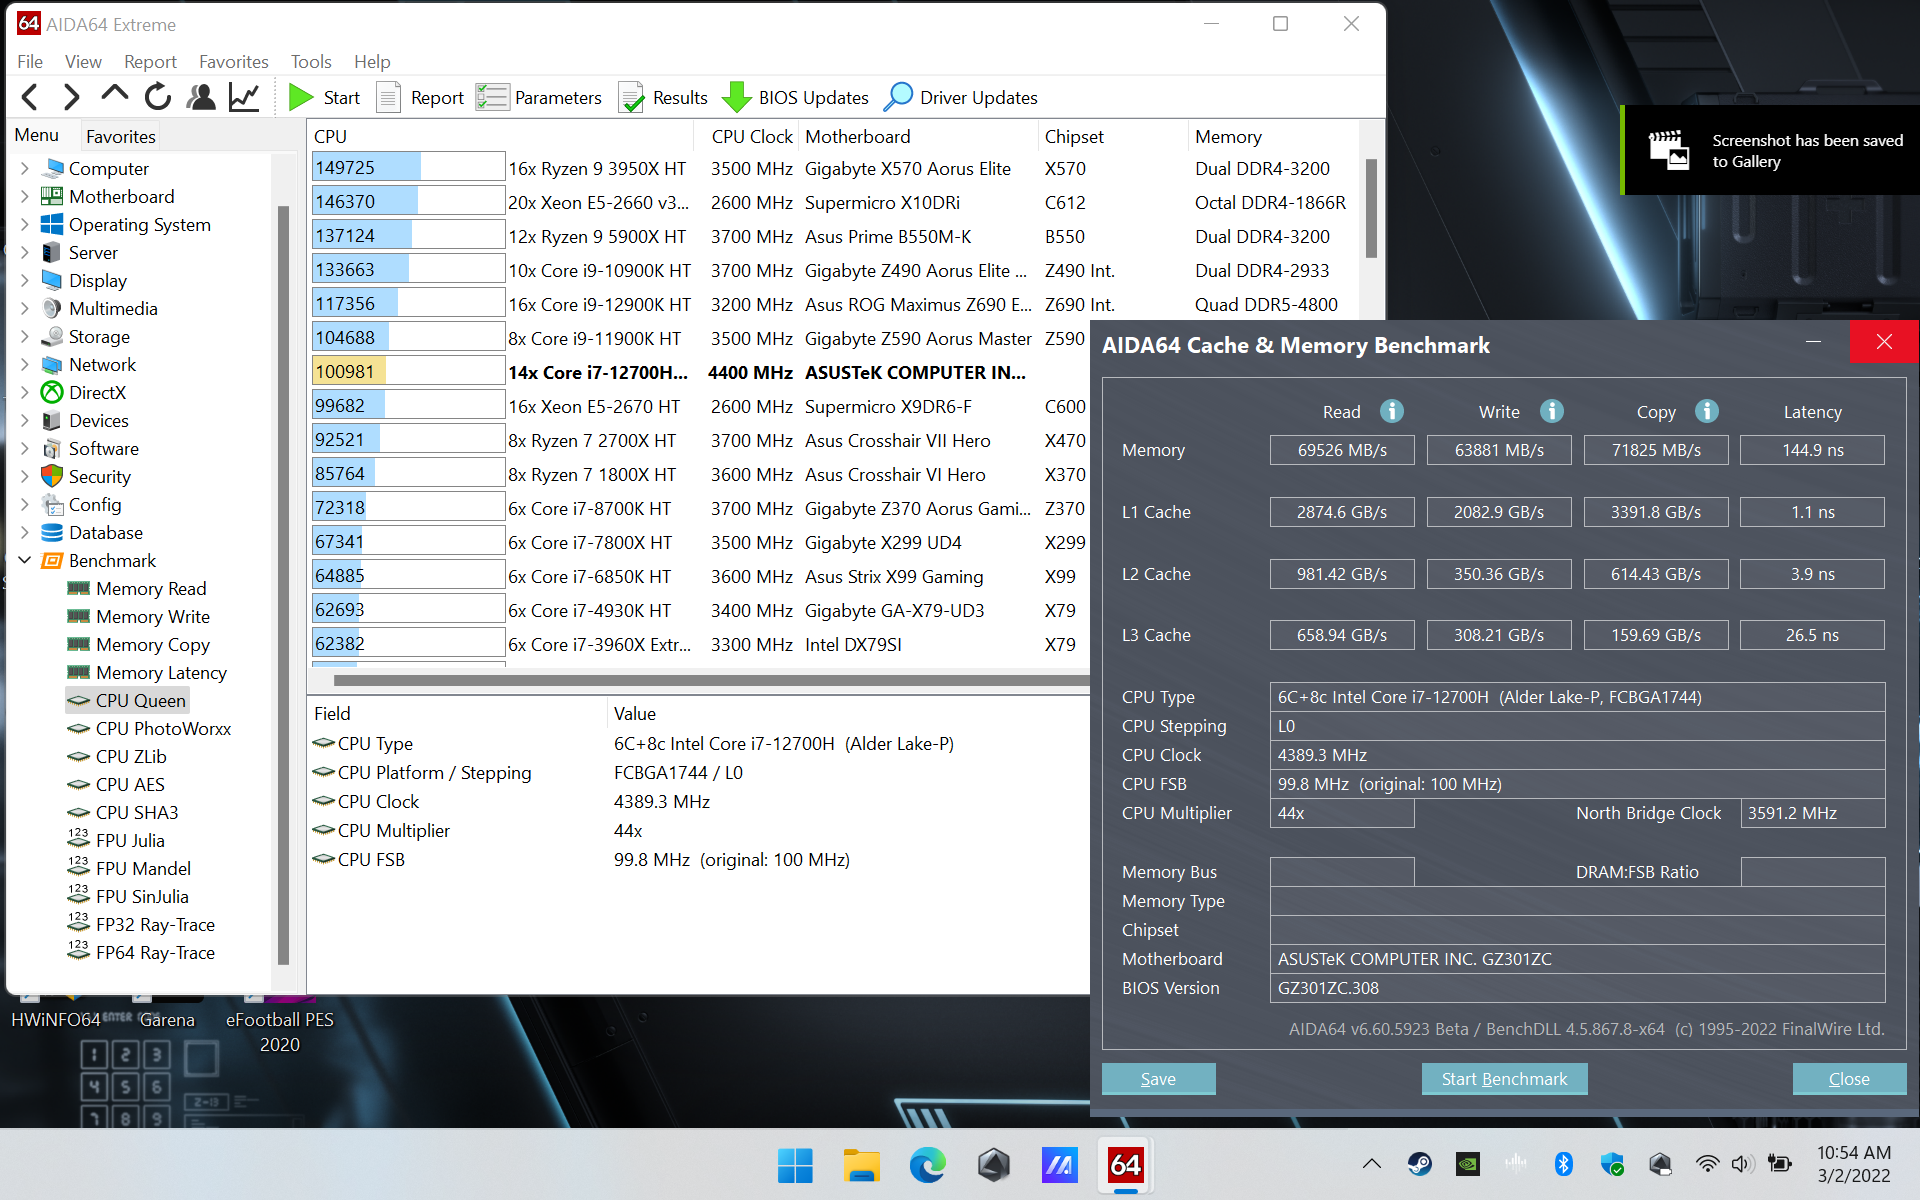Click the L3 Cache Latency value field
The height and width of the screenshot is (1200, 1920).
(x=1812, y=635)
